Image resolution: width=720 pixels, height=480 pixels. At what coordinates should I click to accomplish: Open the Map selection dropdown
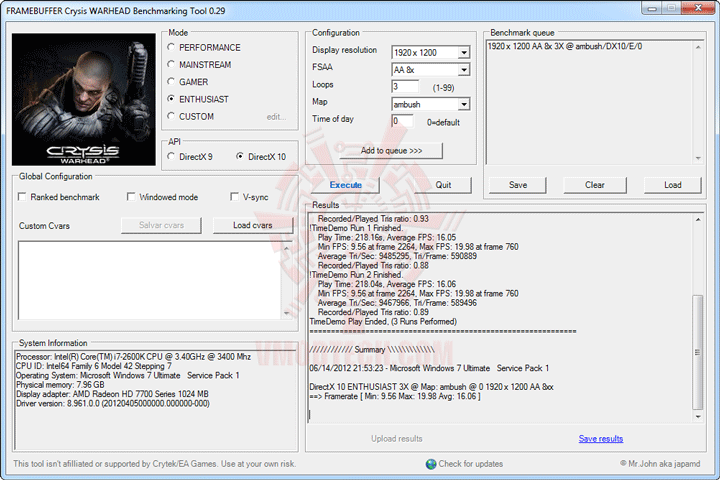pyautogui.click(x=464, y=104)
